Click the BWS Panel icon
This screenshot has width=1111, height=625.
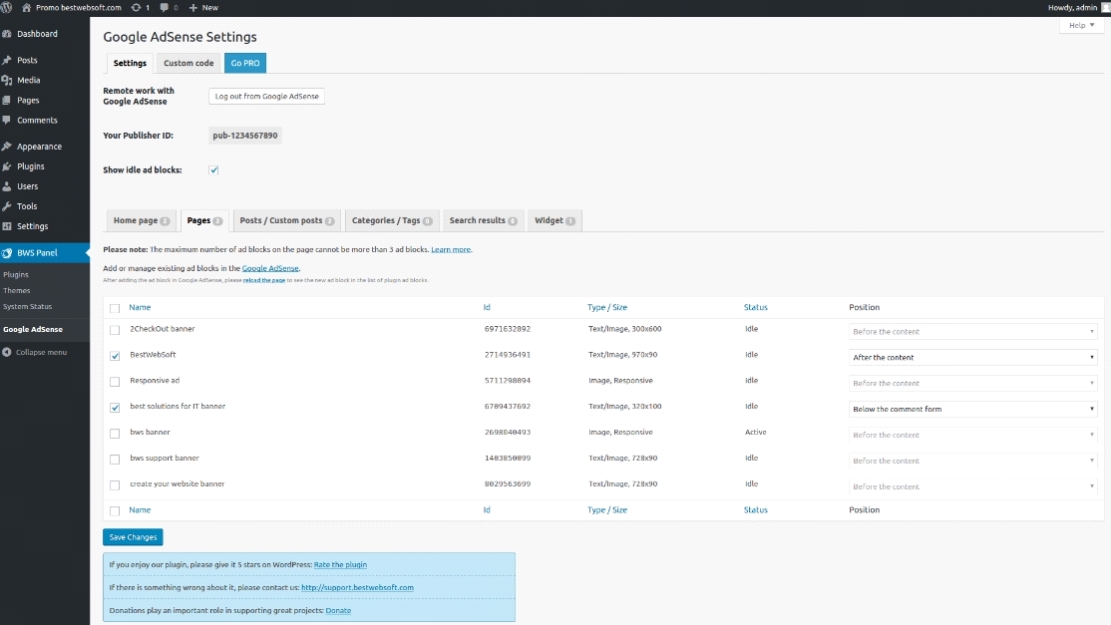[7, 253]
